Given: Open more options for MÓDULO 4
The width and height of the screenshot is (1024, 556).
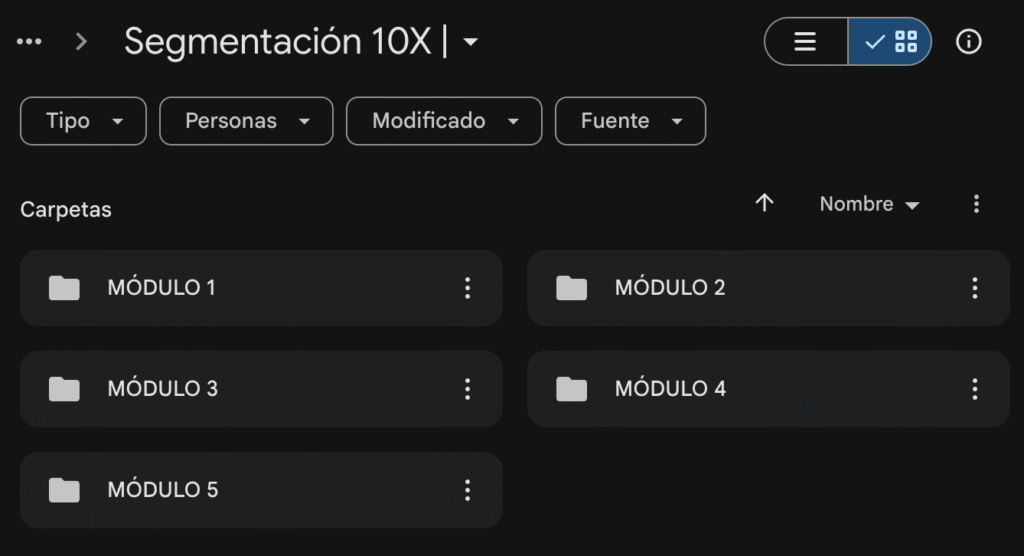Looking at the screenshot, I should [975, 389].
